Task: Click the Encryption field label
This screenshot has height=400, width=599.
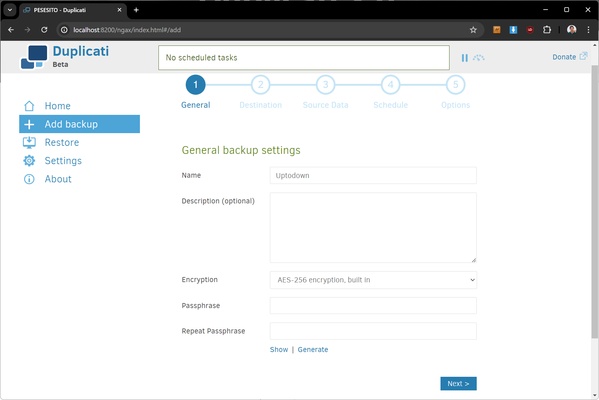Action: tap(199, 280)
